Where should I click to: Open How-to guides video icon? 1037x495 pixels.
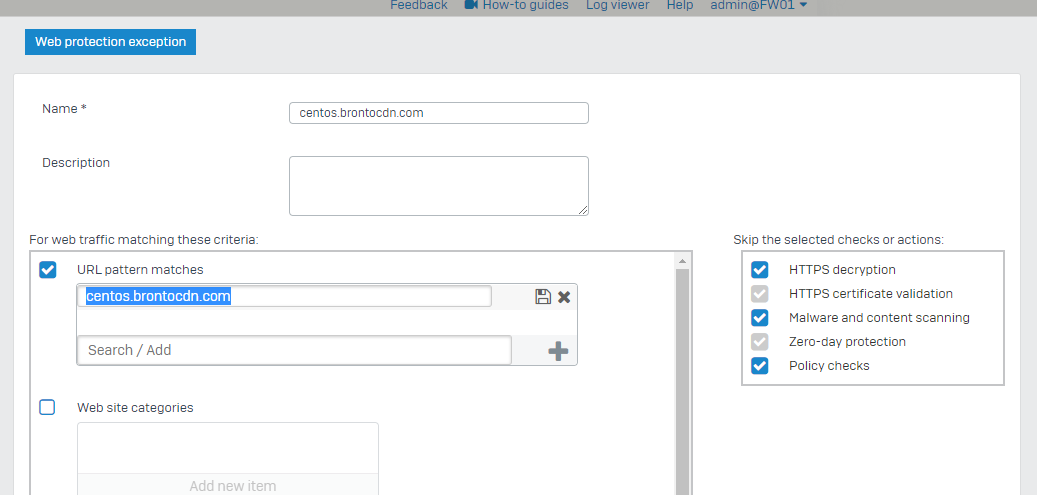(472, 5)
